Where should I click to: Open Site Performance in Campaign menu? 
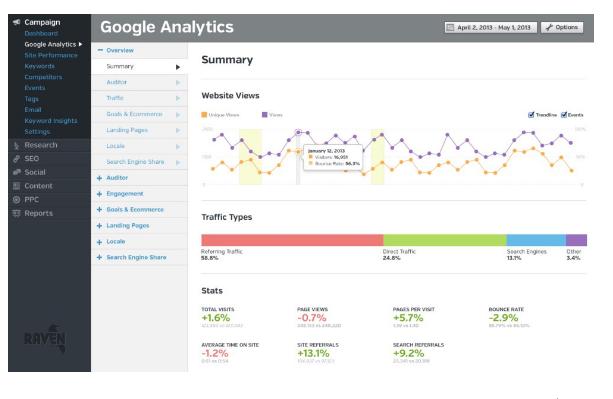51,55
